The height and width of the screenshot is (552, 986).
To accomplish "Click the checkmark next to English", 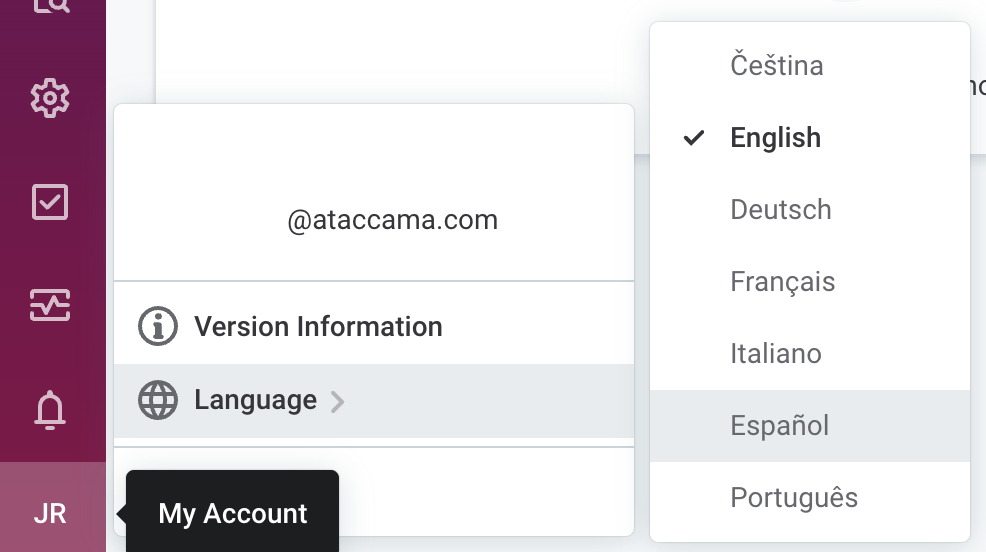I will click(694, 138).
